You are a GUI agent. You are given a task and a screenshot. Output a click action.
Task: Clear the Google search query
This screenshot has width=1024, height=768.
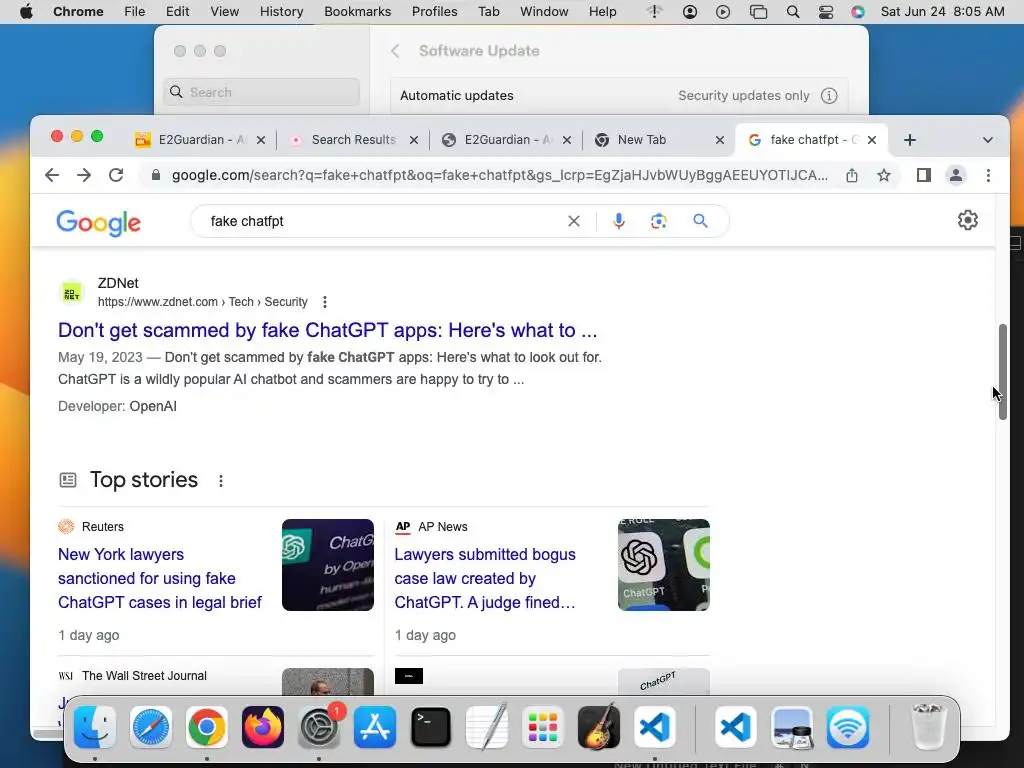pyautogui.click(x=573, y=221)
